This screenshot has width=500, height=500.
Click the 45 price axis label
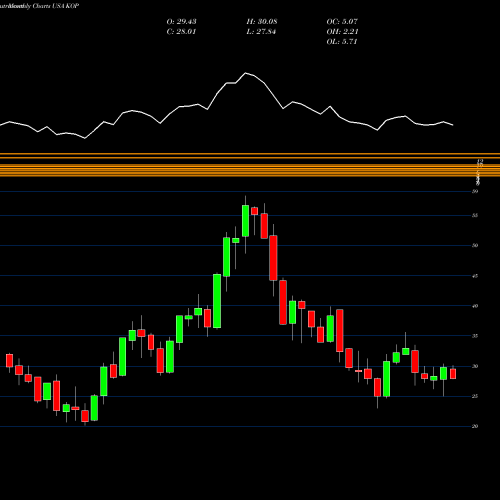pyautogui.click(x=475, y=276)
